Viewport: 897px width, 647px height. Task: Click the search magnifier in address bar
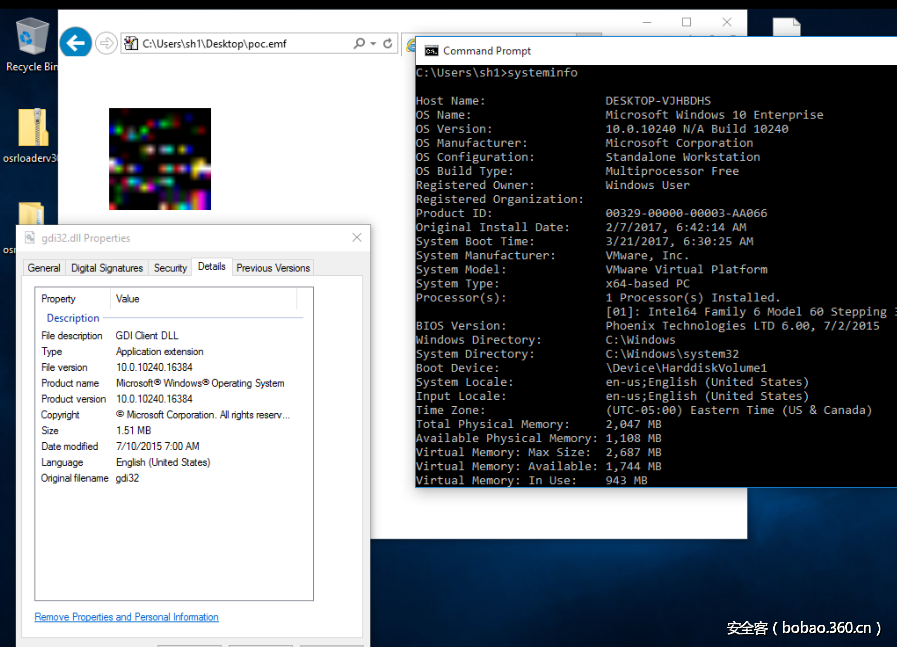coord(359,44)
